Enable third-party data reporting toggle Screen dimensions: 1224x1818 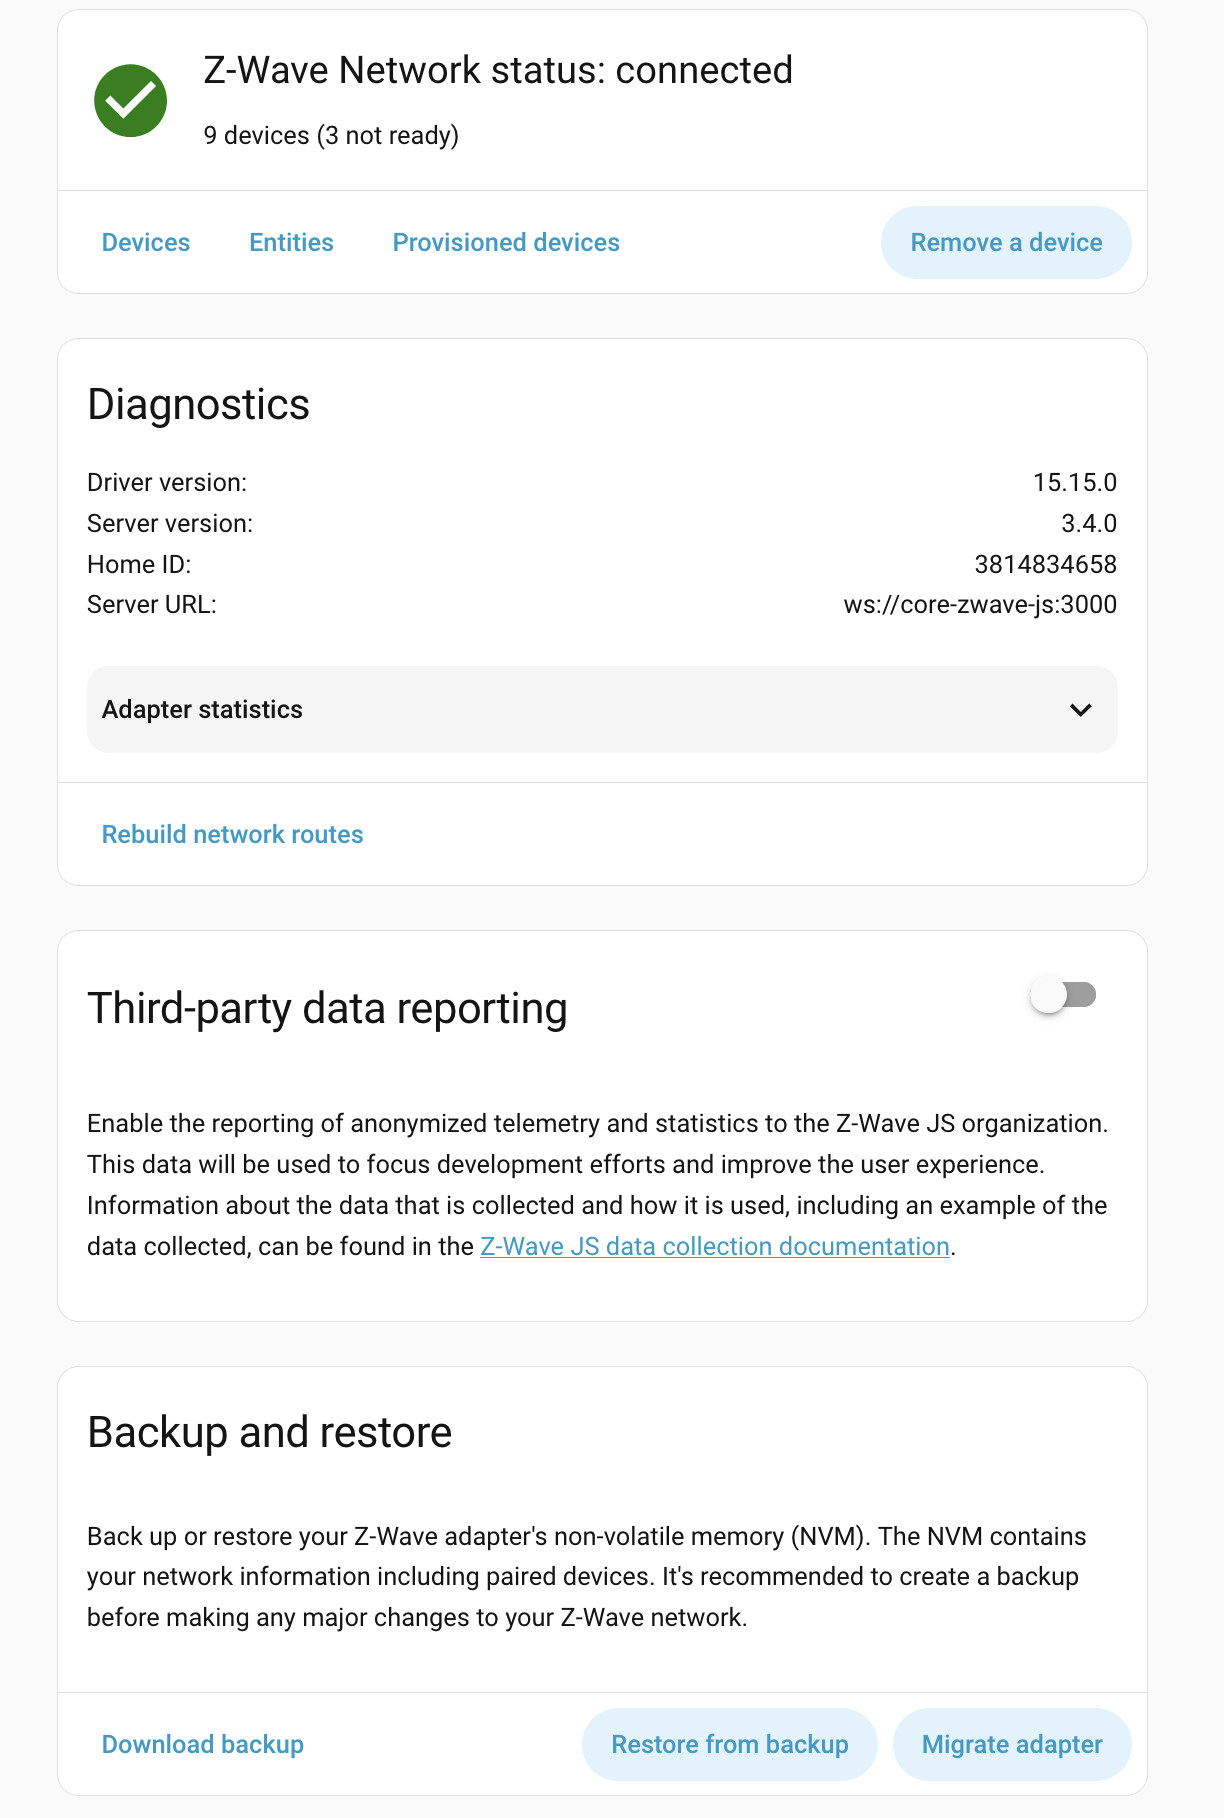tap(1063, 995)
